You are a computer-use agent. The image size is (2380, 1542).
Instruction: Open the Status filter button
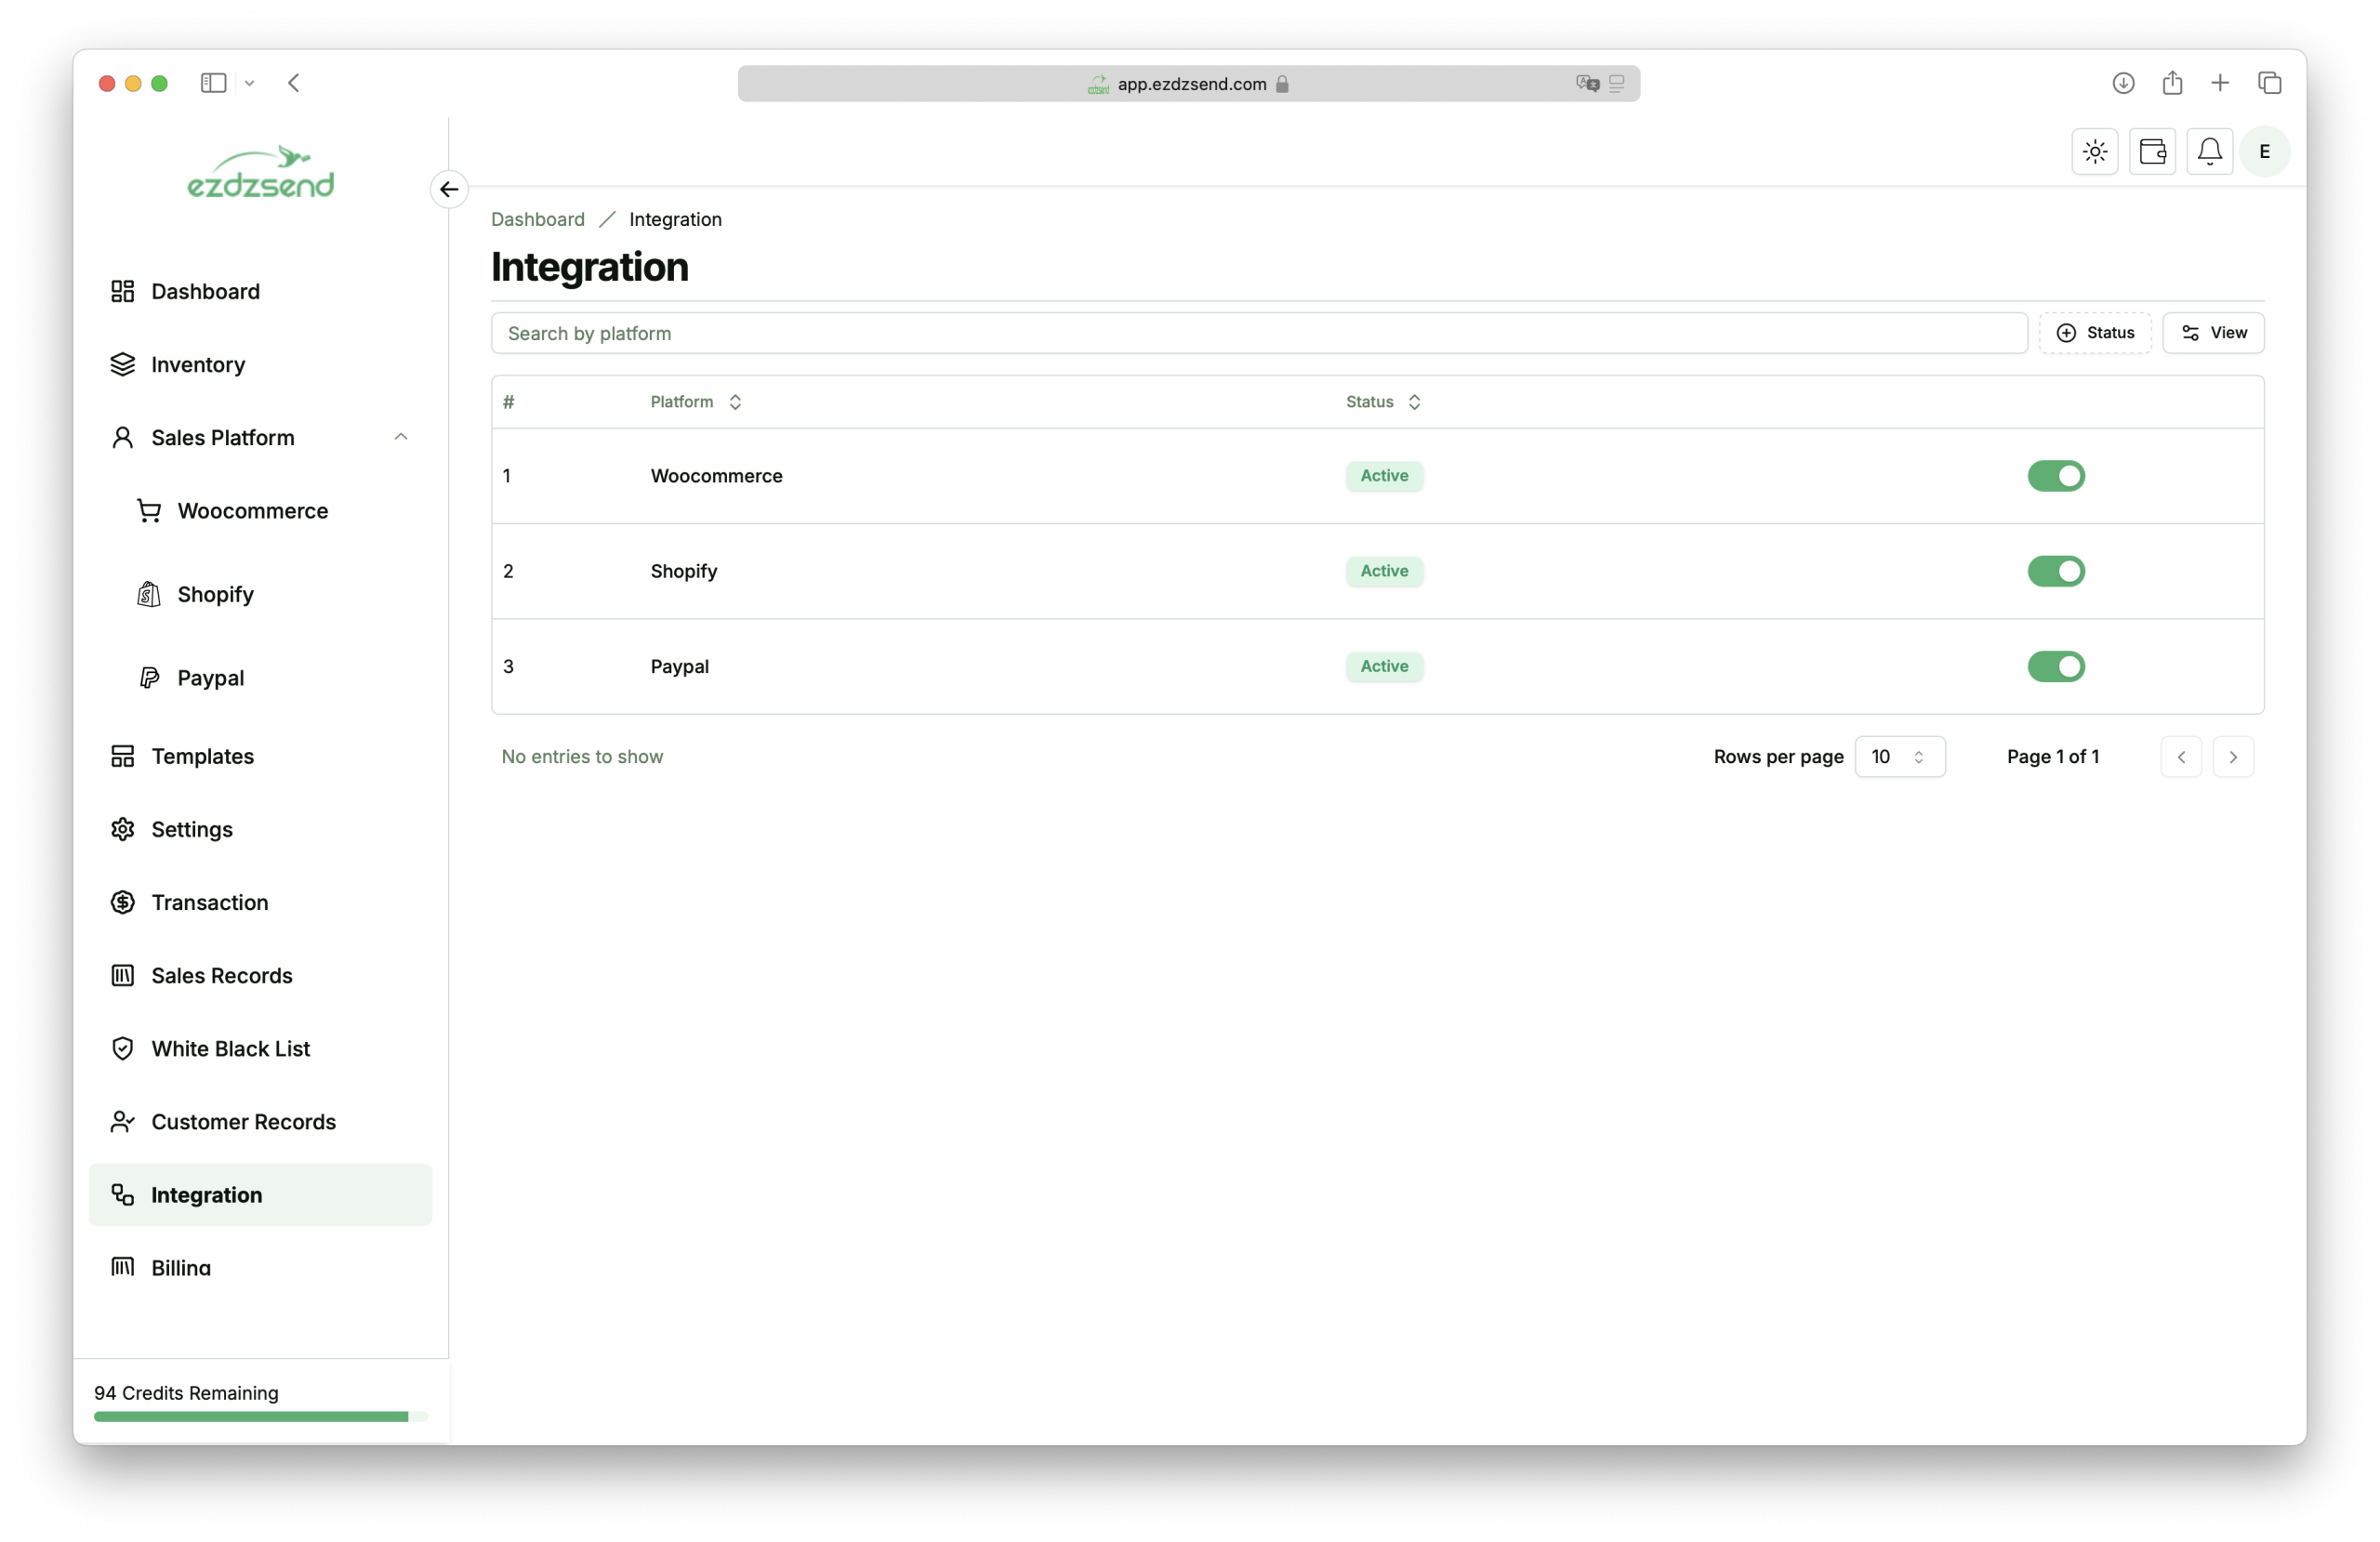(x=2096, y=332)
